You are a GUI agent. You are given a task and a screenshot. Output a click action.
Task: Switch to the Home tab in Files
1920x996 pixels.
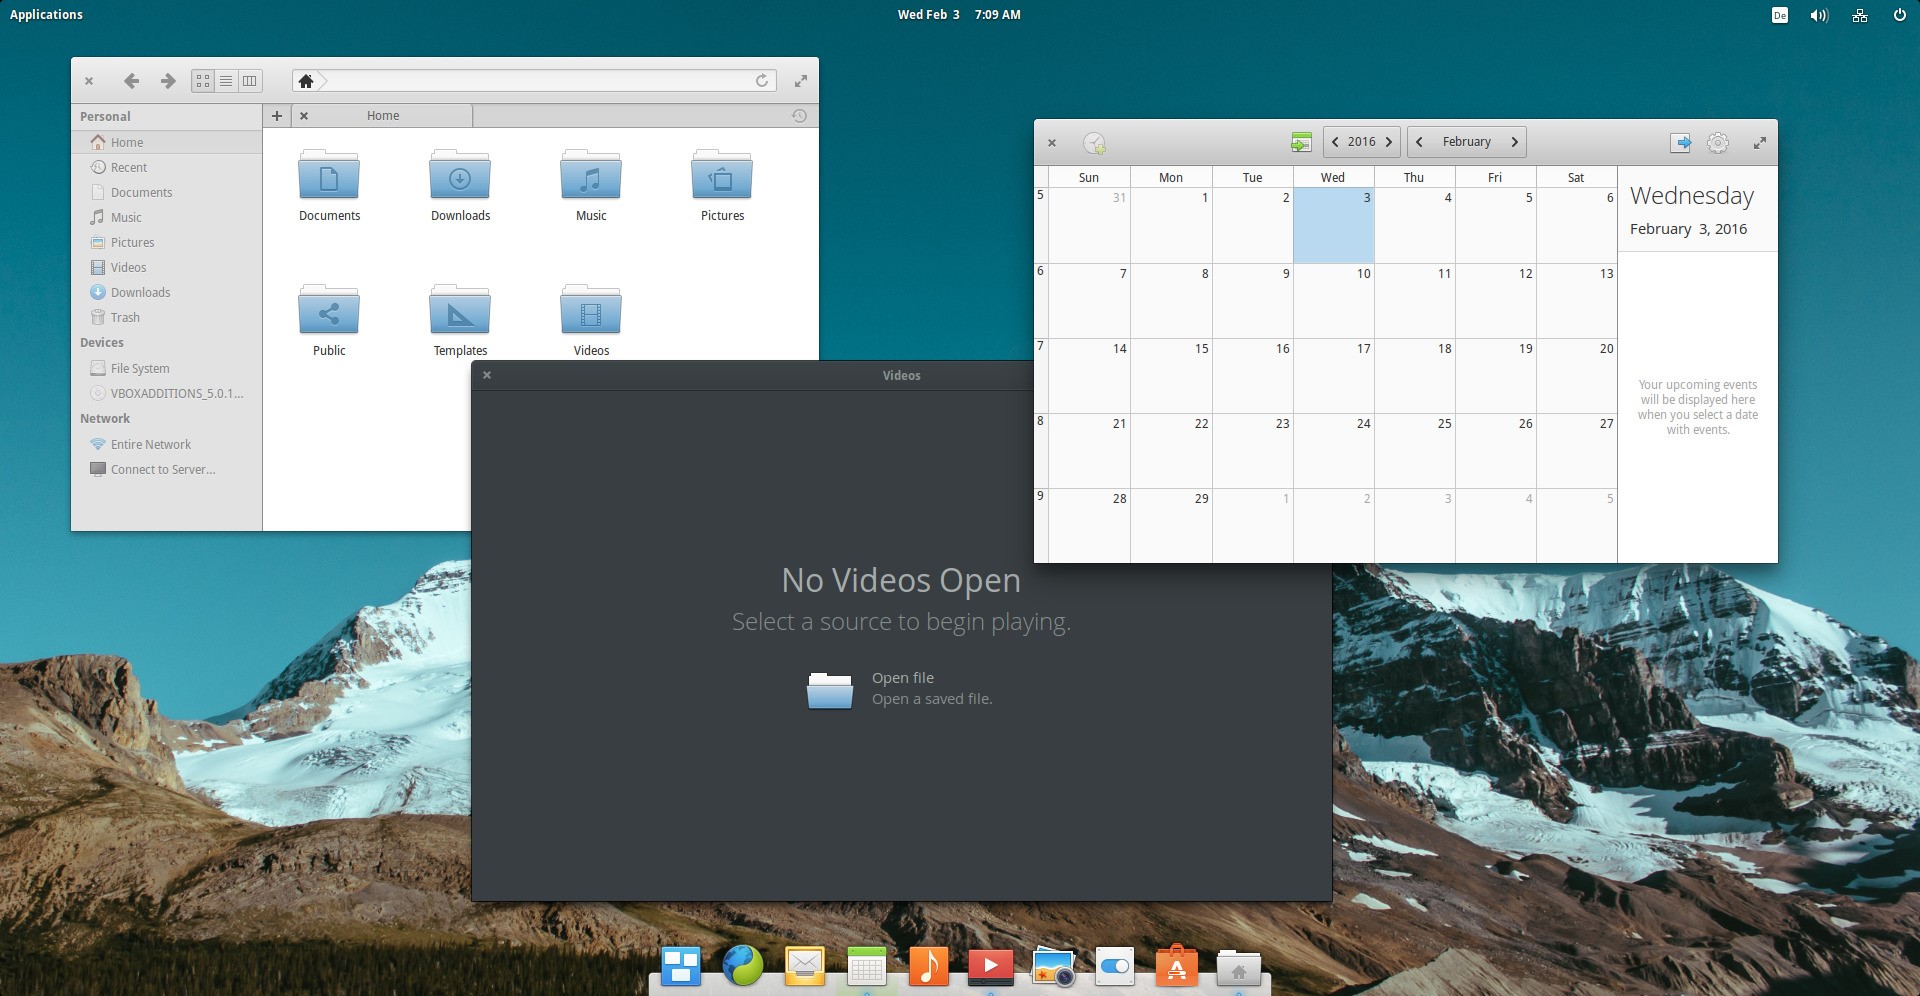(x=382, y=116)
